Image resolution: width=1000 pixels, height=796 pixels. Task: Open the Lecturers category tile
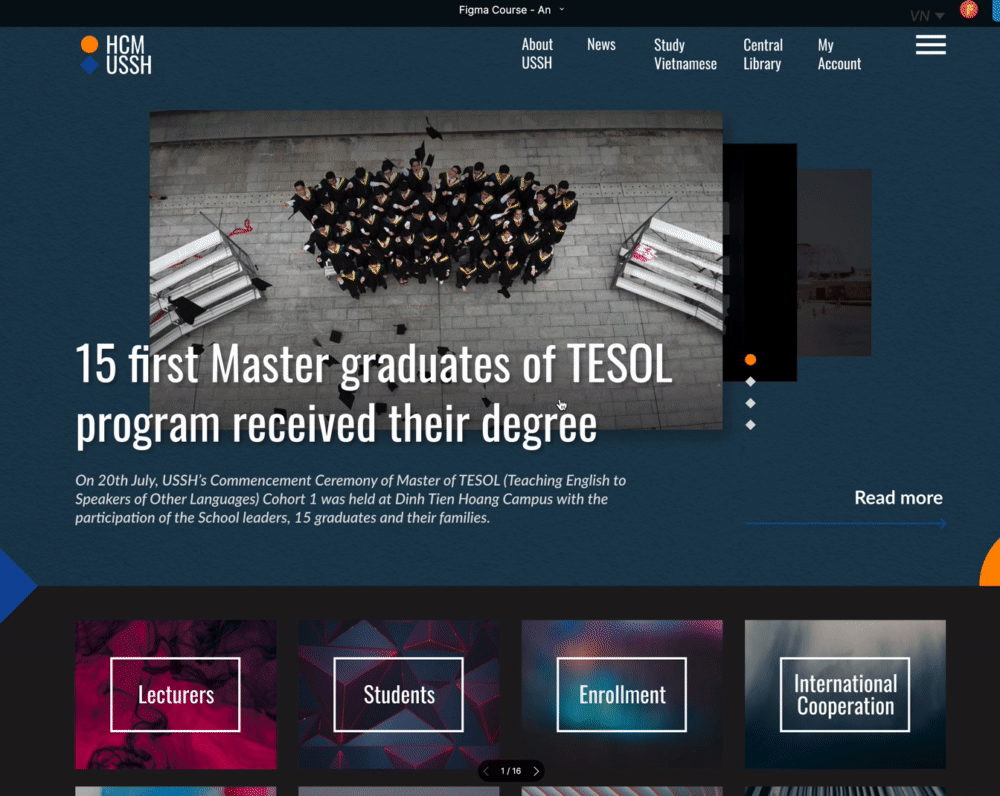click(176, 694)
